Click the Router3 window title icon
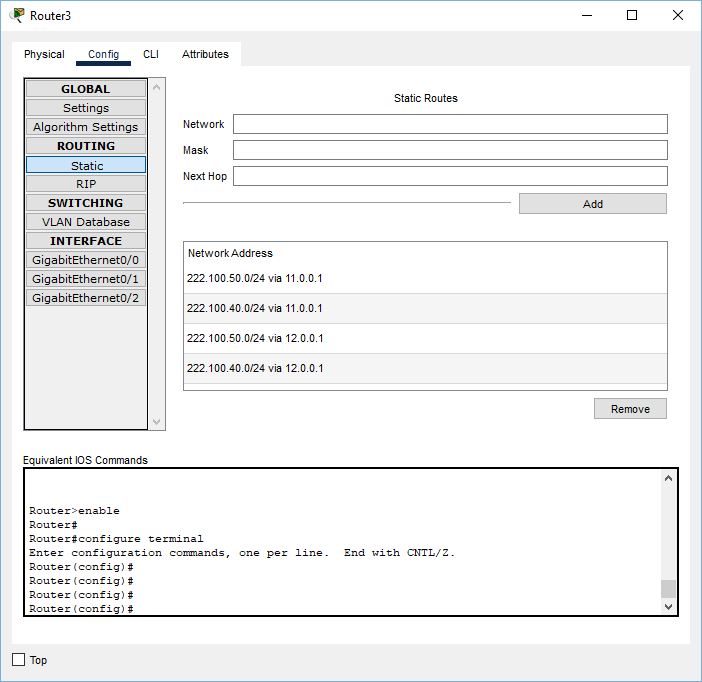The image size is (702, 682). pos(17,15)
